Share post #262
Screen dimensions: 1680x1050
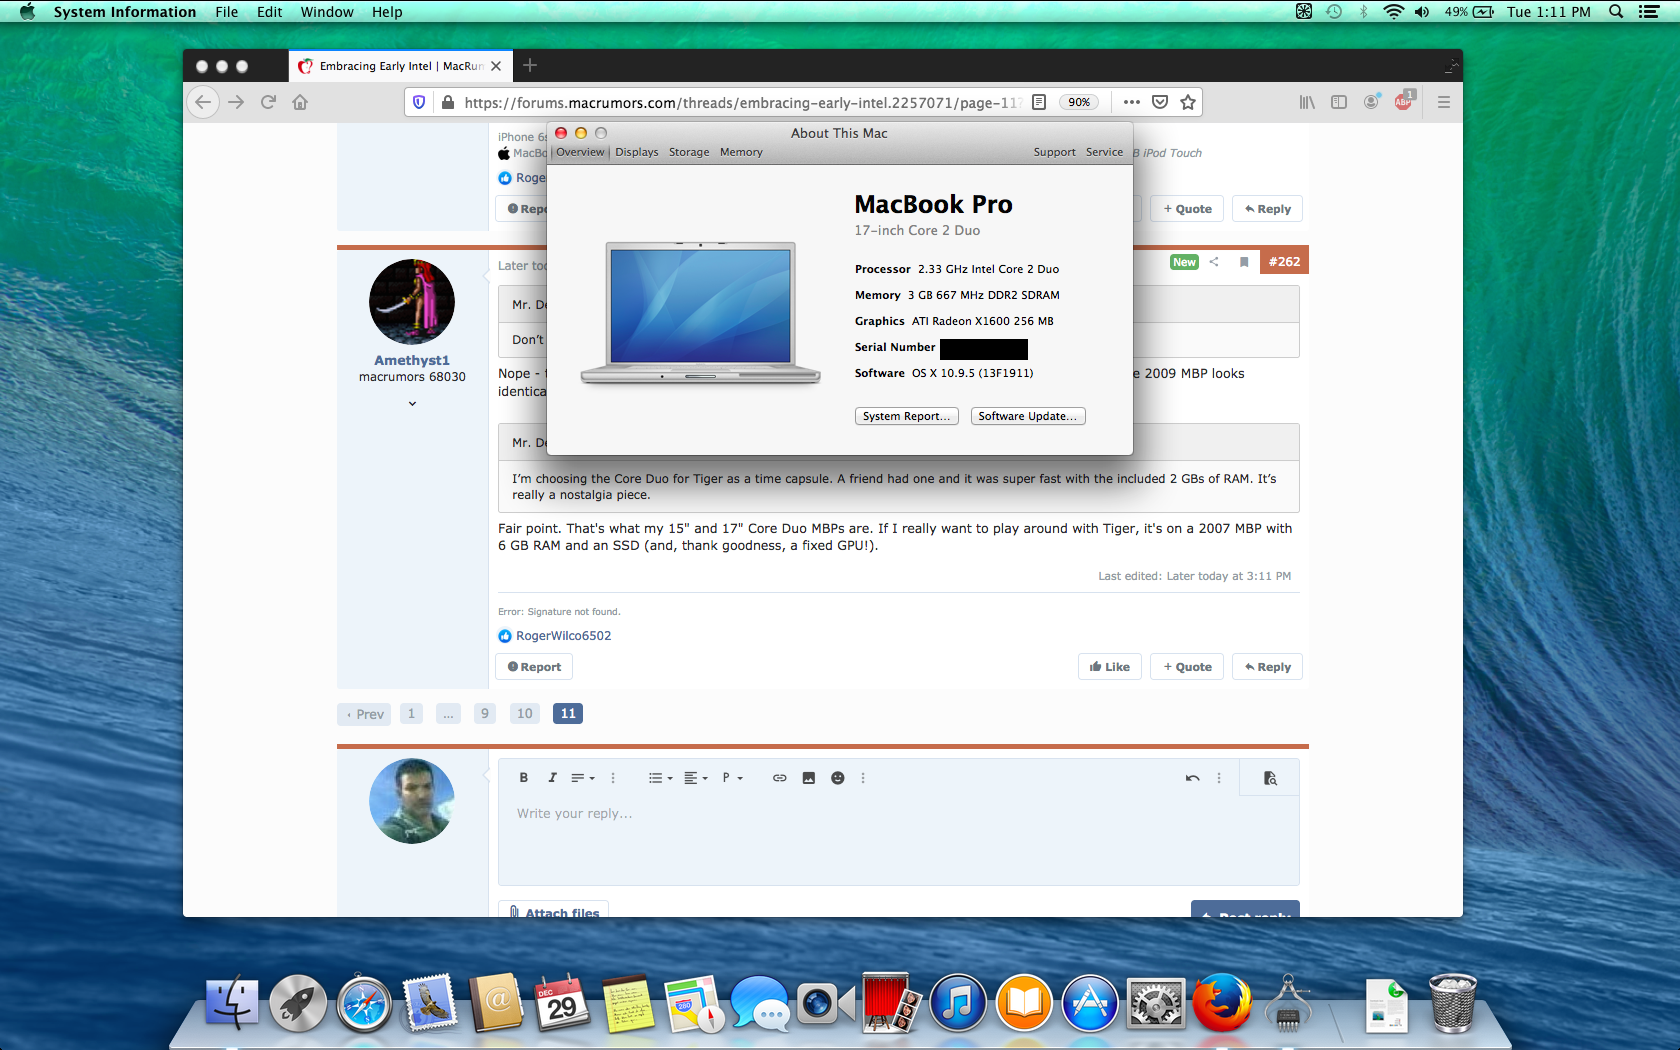tap(1214, 262)
